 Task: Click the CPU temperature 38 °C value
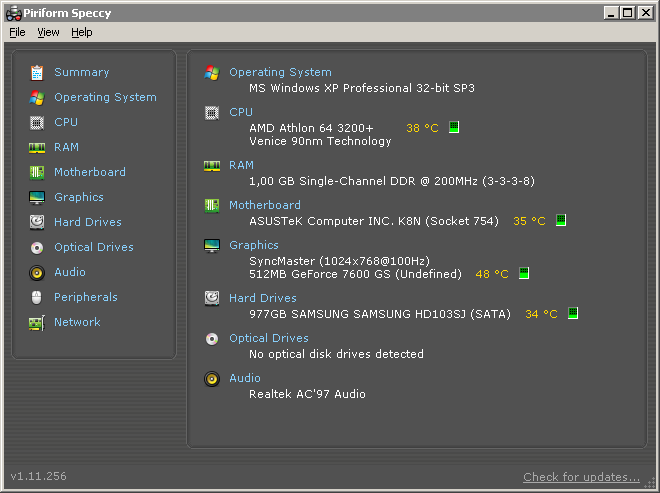pyautogui.click(x=422, y=128)
